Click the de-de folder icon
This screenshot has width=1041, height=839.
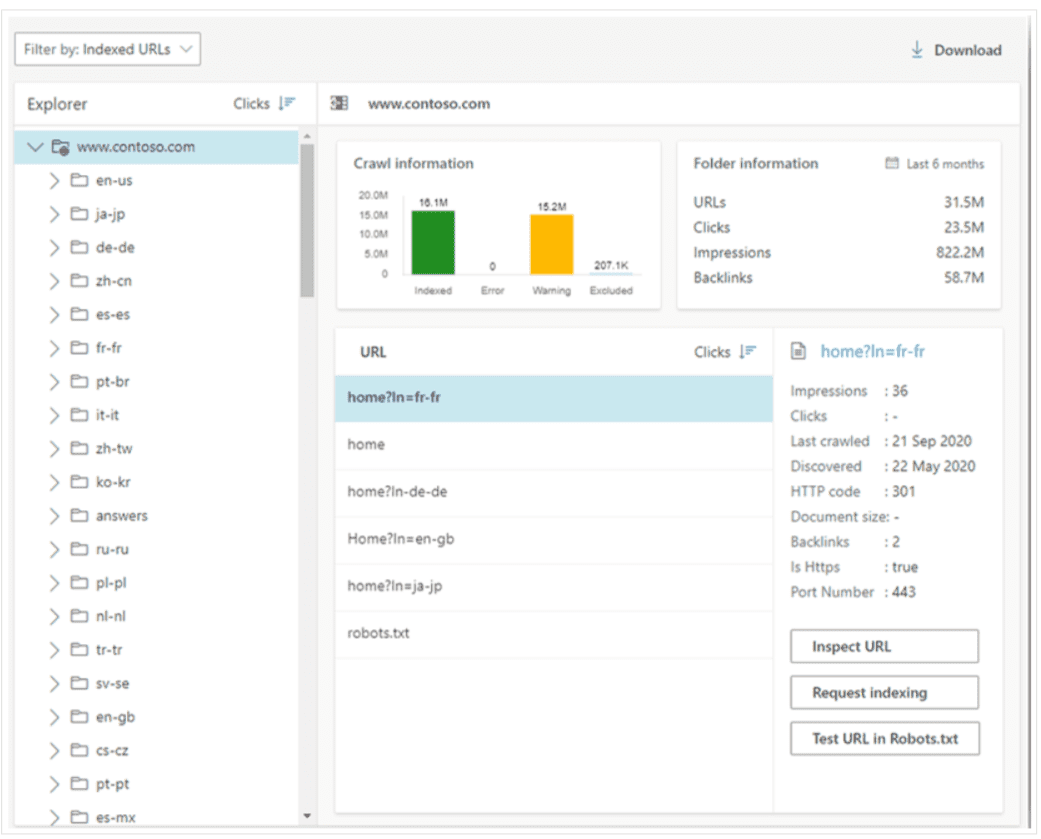click(80, 248)
